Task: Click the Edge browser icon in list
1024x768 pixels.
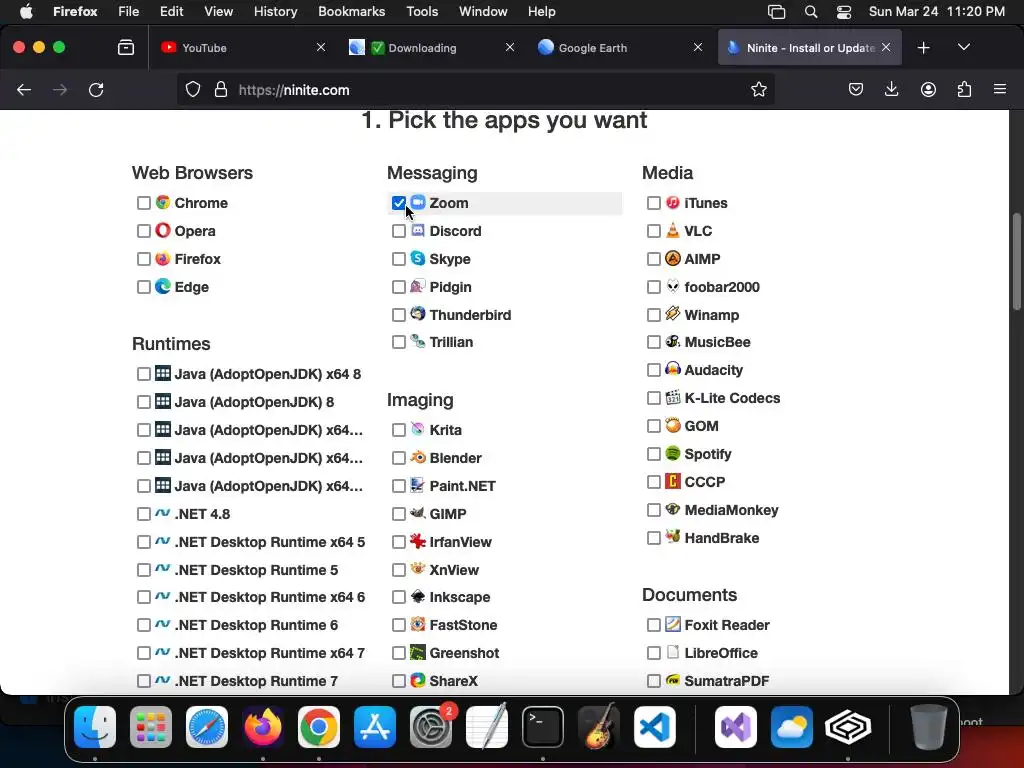Action: [x=163, y=287]
